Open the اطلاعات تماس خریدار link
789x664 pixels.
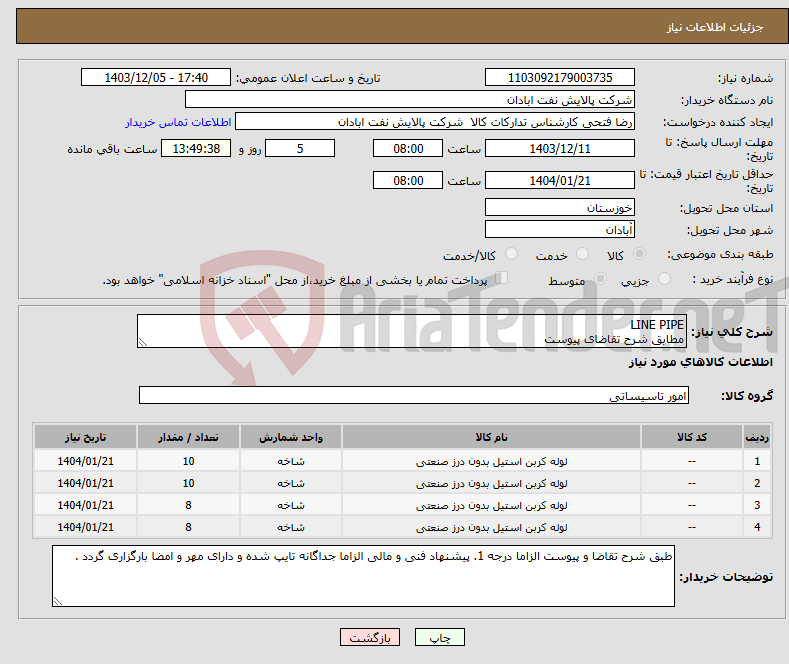point(178,122)
